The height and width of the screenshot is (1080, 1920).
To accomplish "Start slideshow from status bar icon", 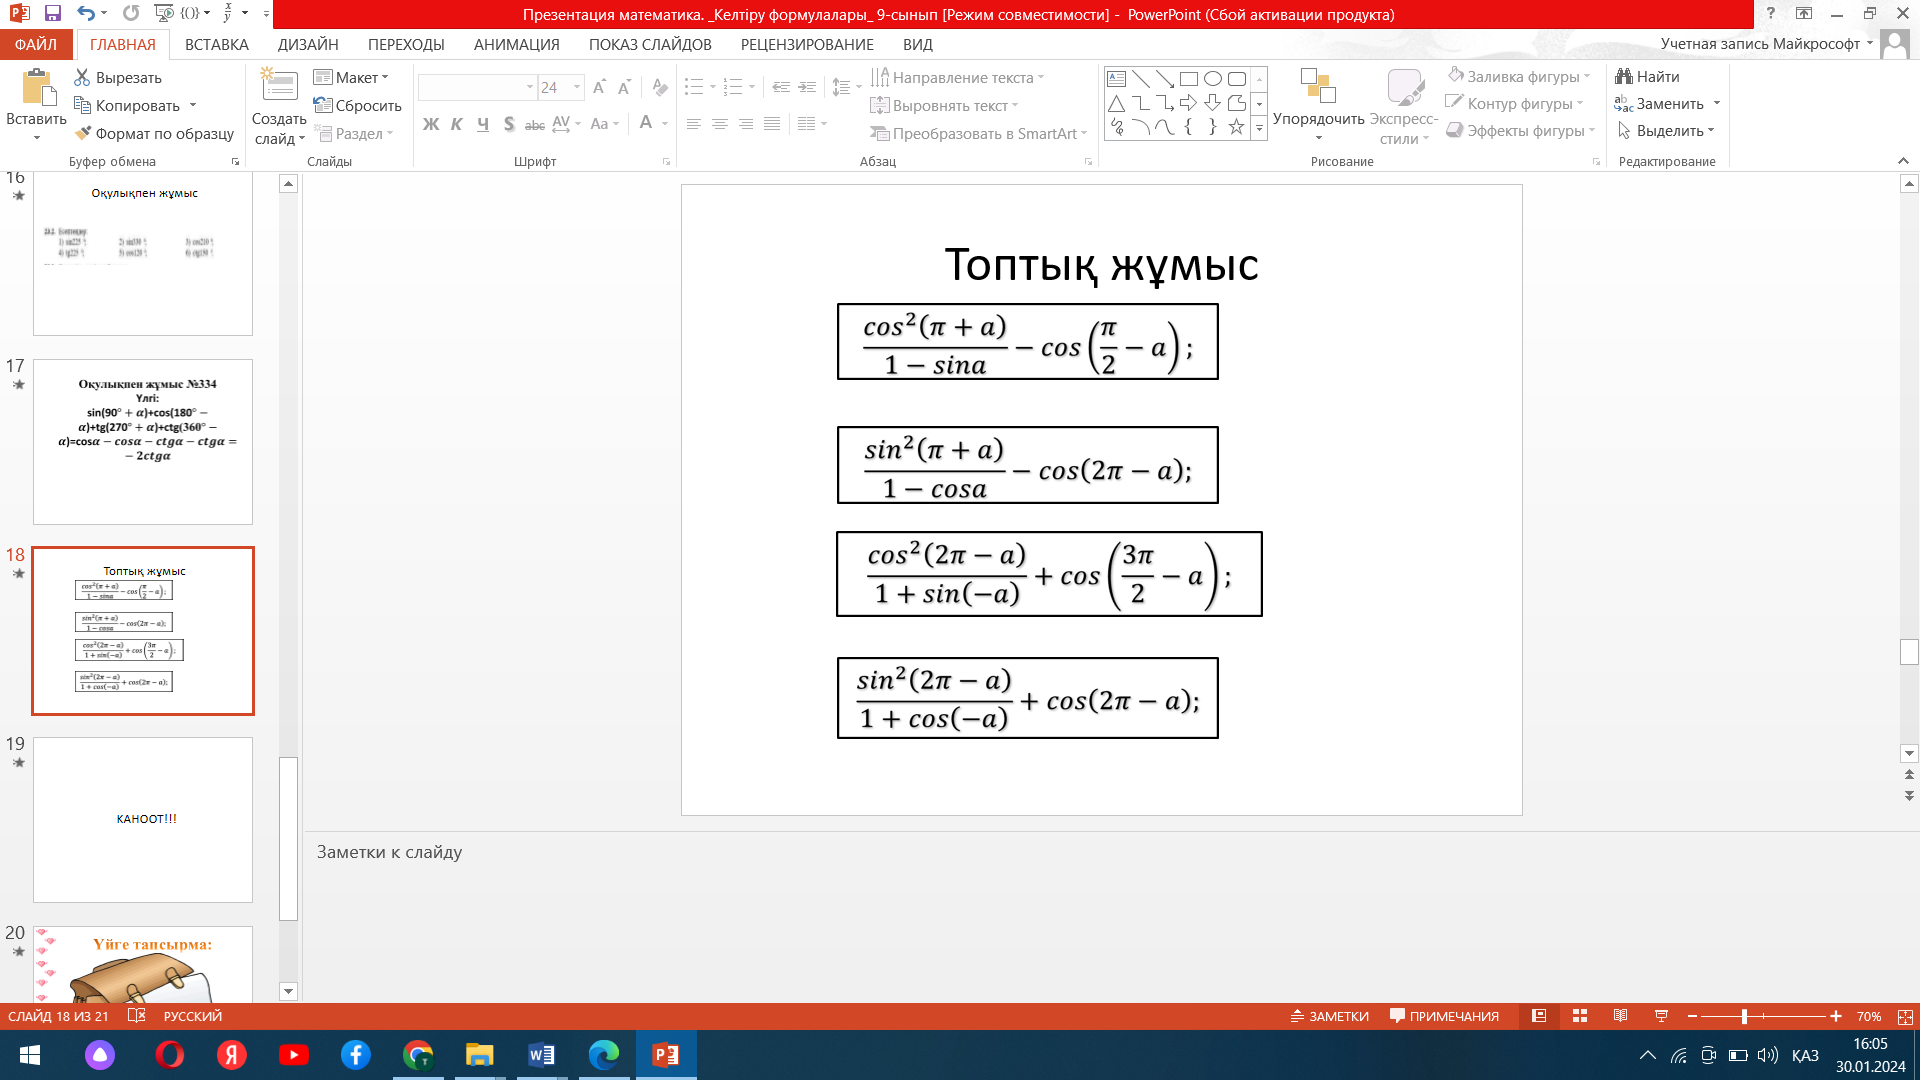I will [1661, 1016].
